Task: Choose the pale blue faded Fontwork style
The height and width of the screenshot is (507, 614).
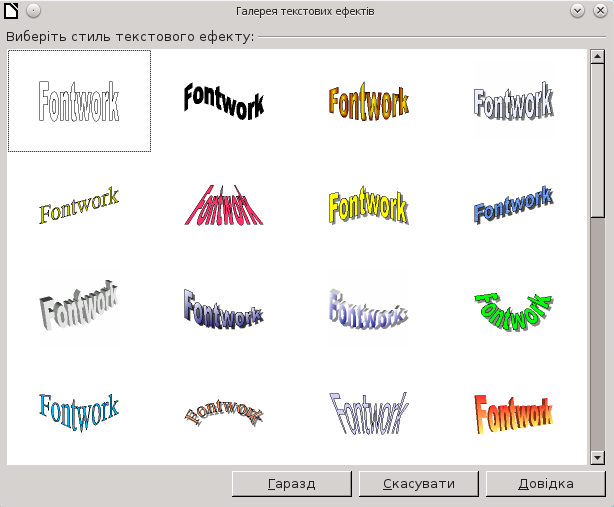Action: [369, 309]
